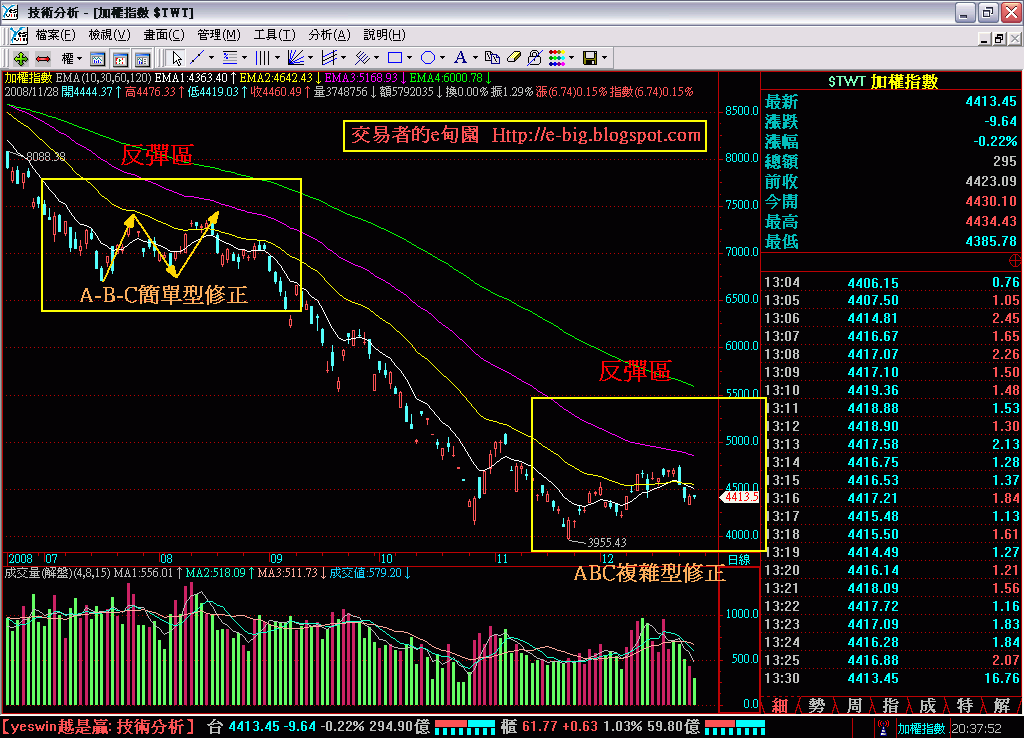
Task: Restore the inner chart window
Action: [999, 39]
